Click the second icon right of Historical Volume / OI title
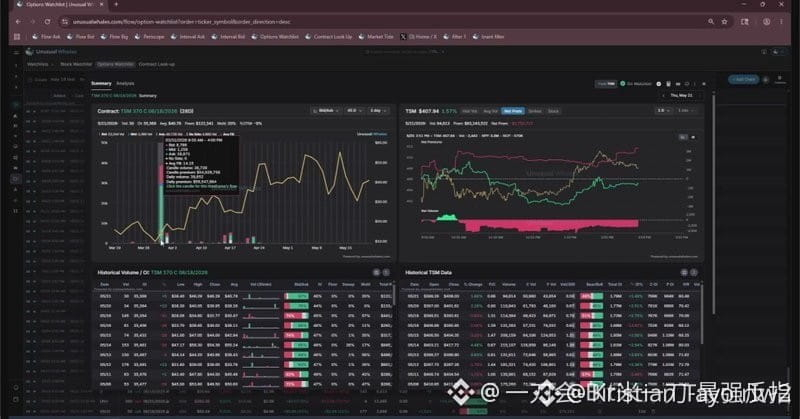800x419 pixels. coord(386,273)
